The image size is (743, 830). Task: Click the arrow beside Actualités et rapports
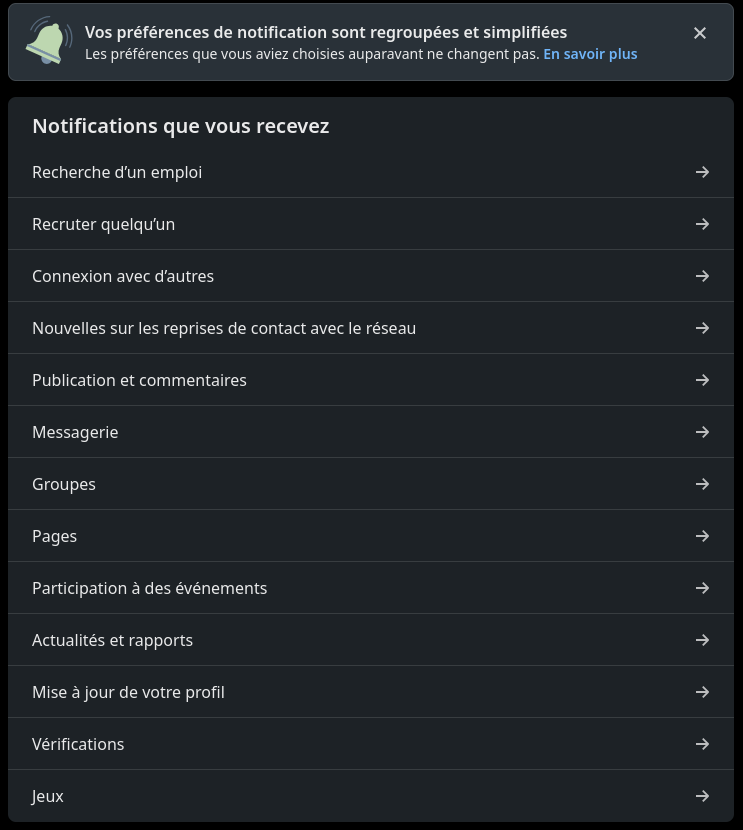tap(703, 640)
